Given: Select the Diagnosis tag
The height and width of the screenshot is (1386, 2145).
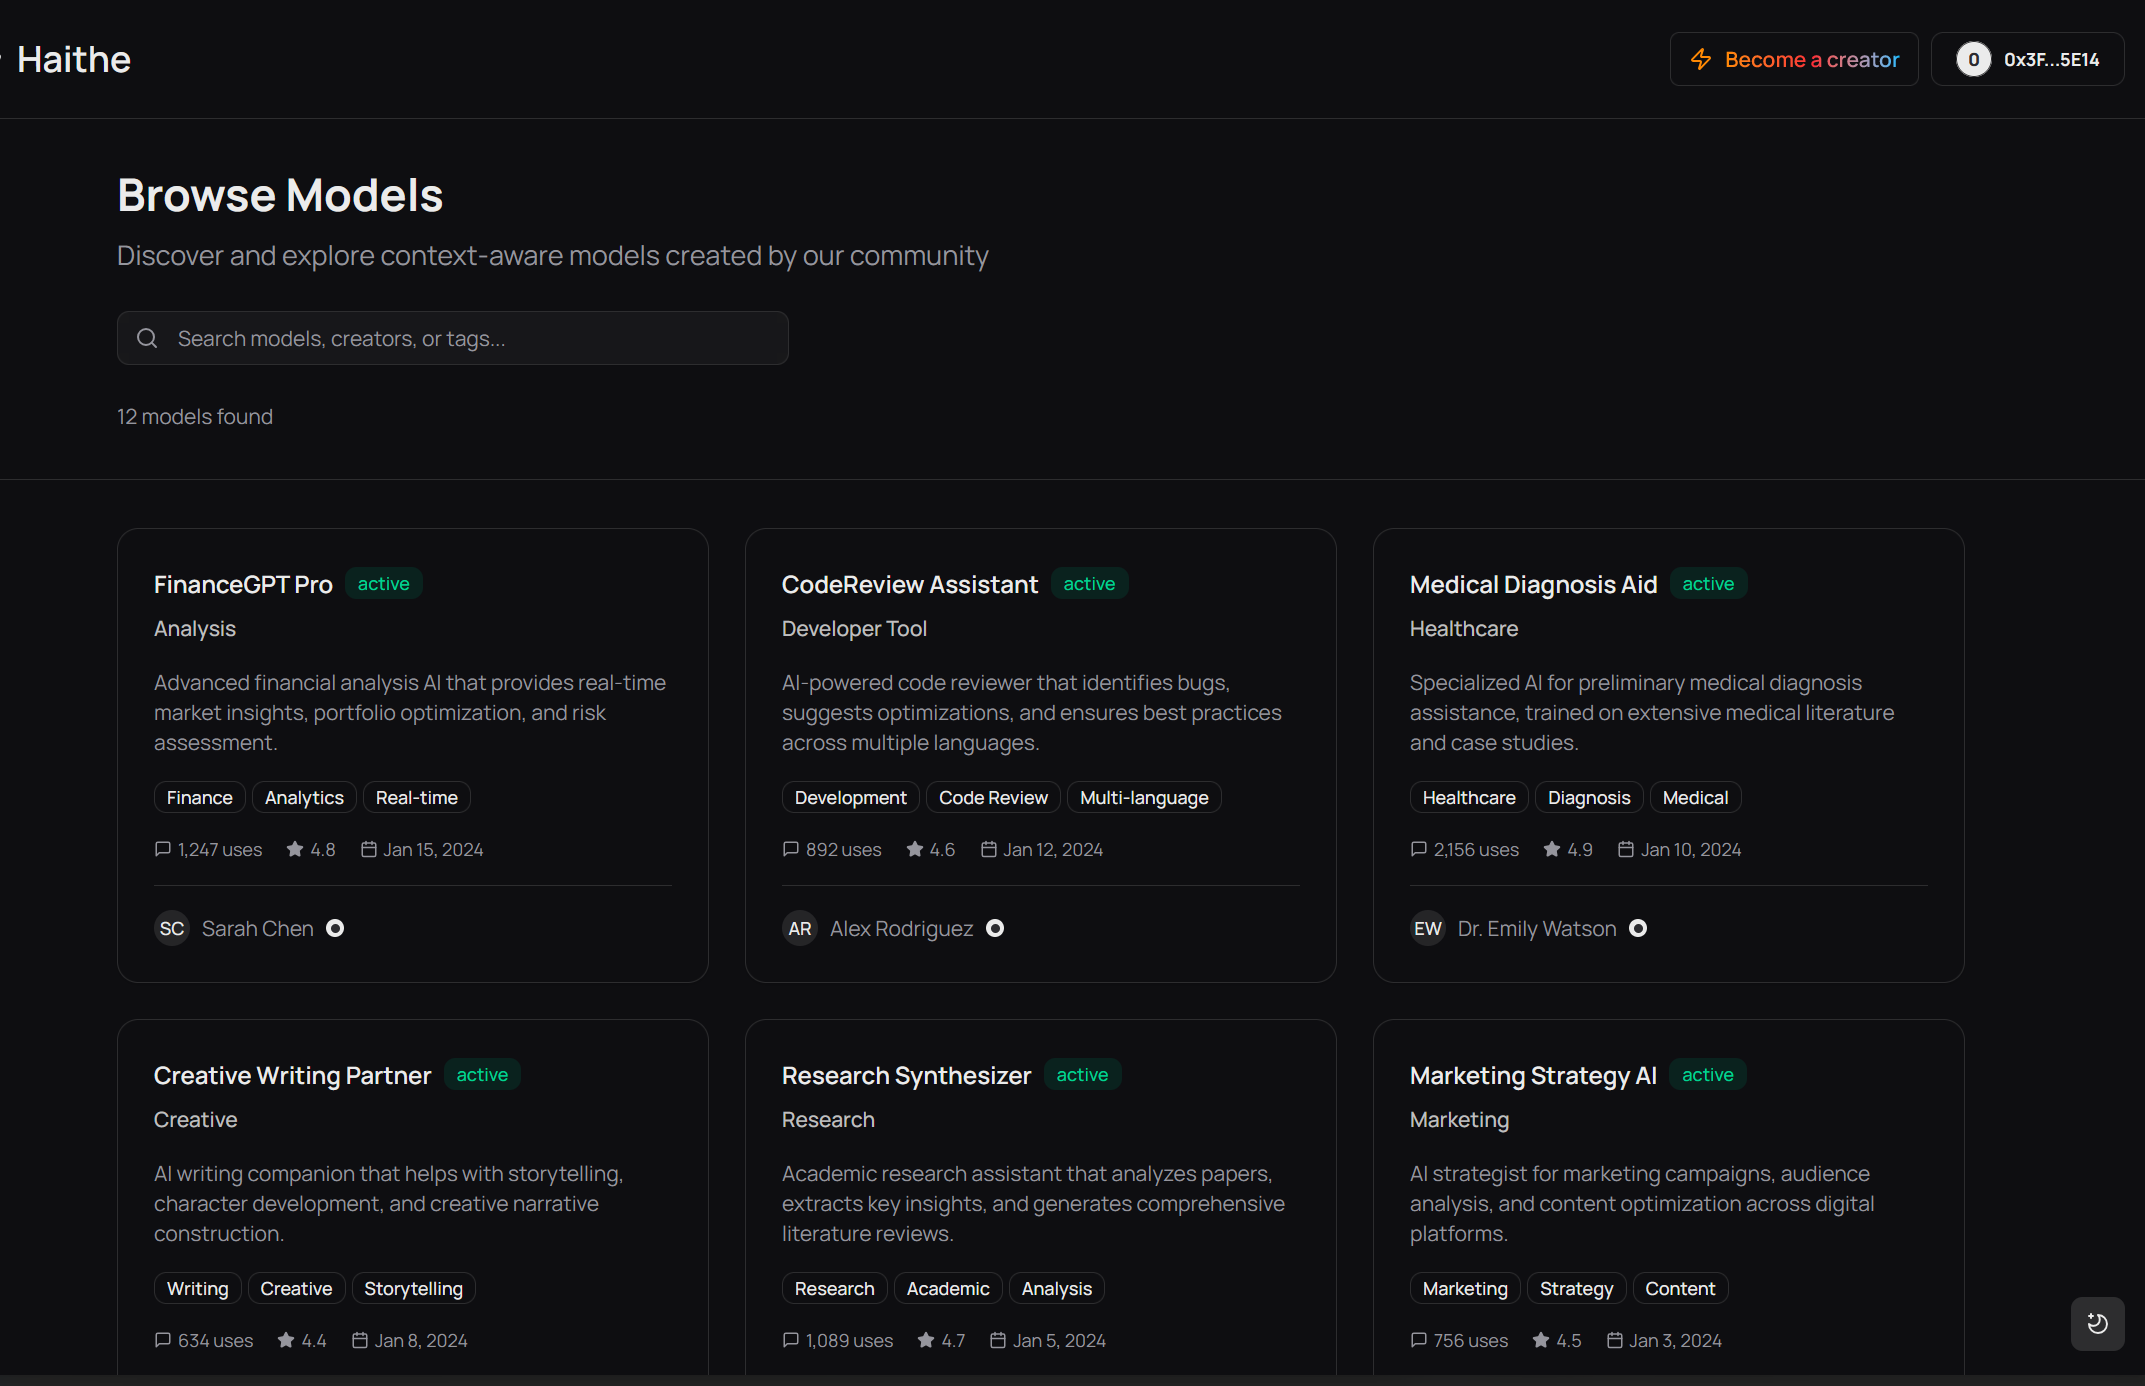Looking at the screenshot, I should point(1589,797).
